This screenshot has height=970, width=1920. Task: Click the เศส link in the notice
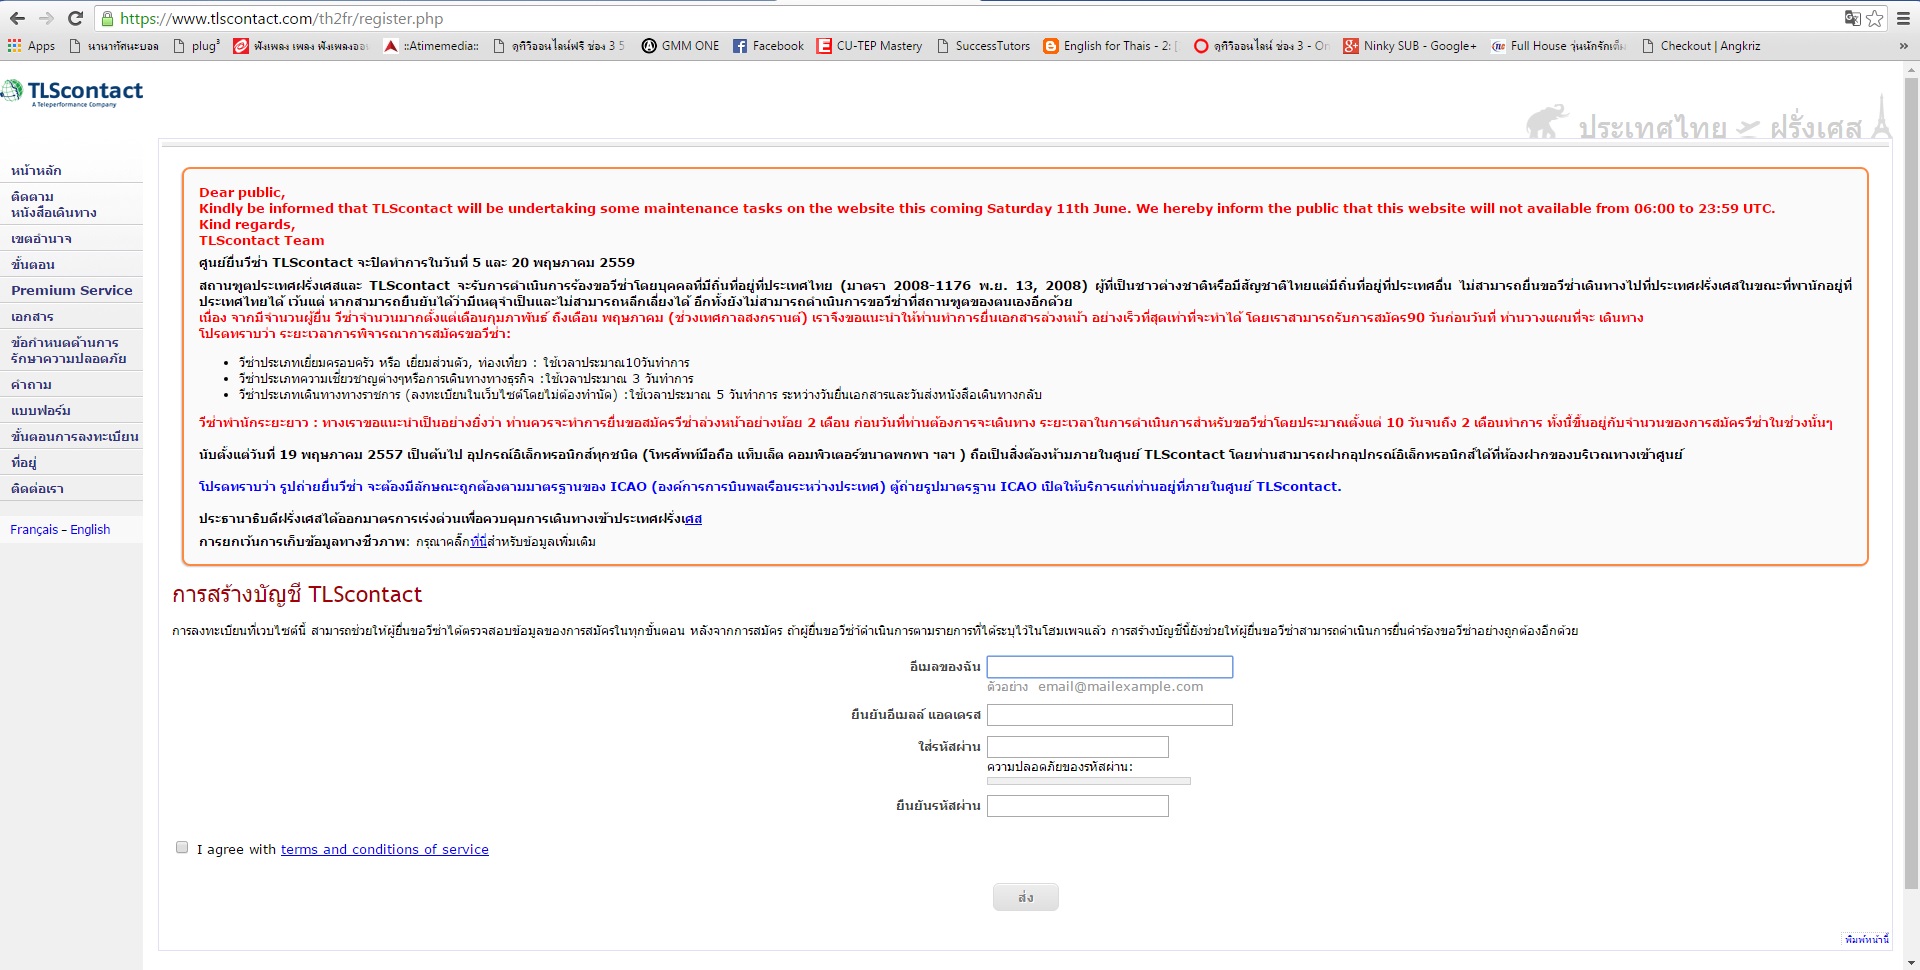[x=692, y=518]
